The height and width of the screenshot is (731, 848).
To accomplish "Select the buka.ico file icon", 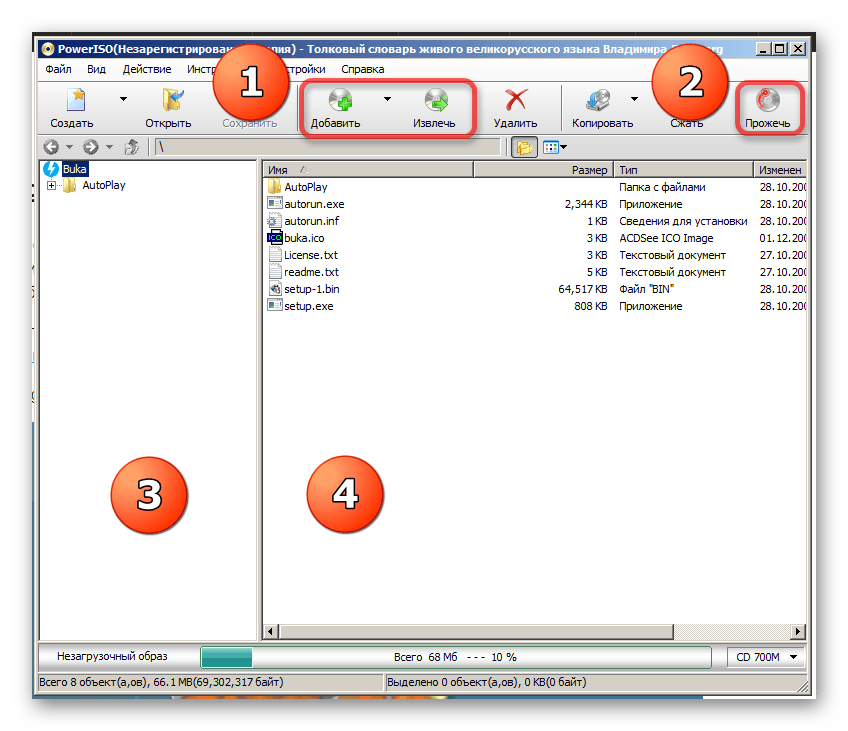I will tap(275, 238).
